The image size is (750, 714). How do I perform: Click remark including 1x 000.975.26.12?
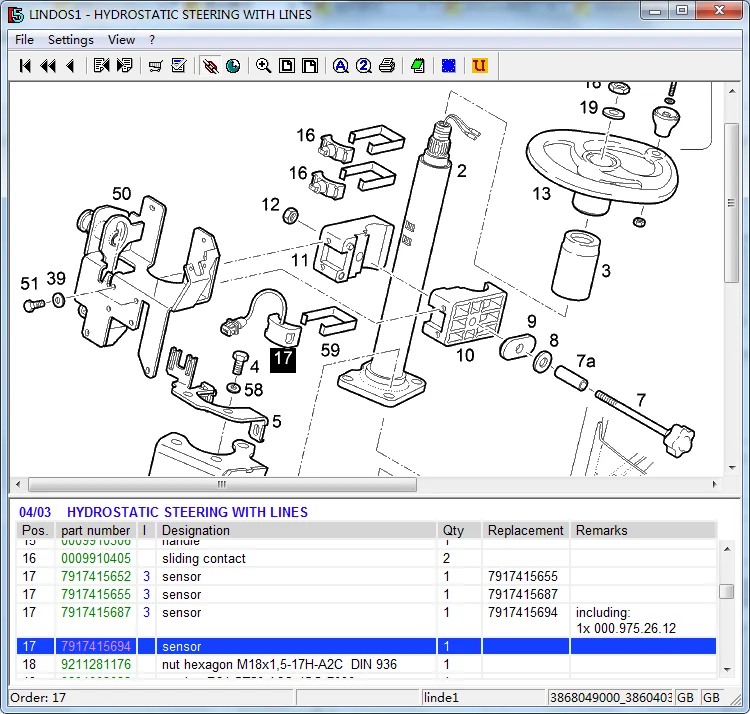coord(626,620)
